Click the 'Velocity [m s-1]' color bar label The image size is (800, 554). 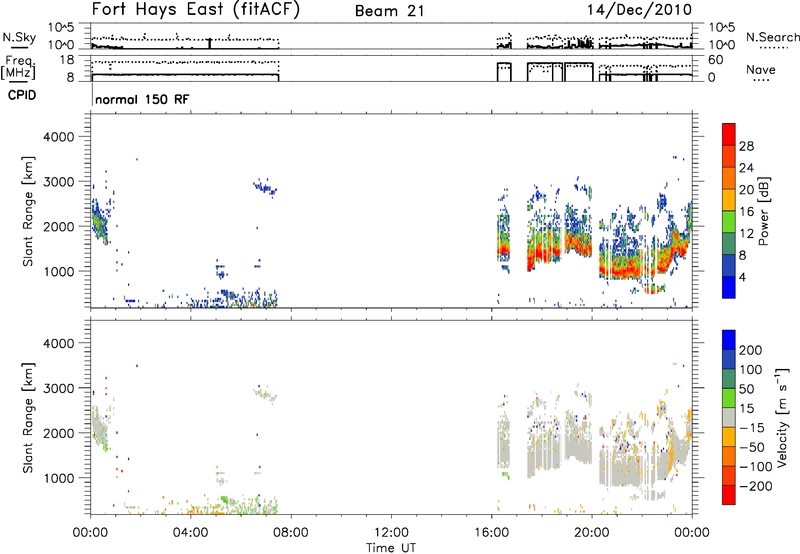(782, 417)
